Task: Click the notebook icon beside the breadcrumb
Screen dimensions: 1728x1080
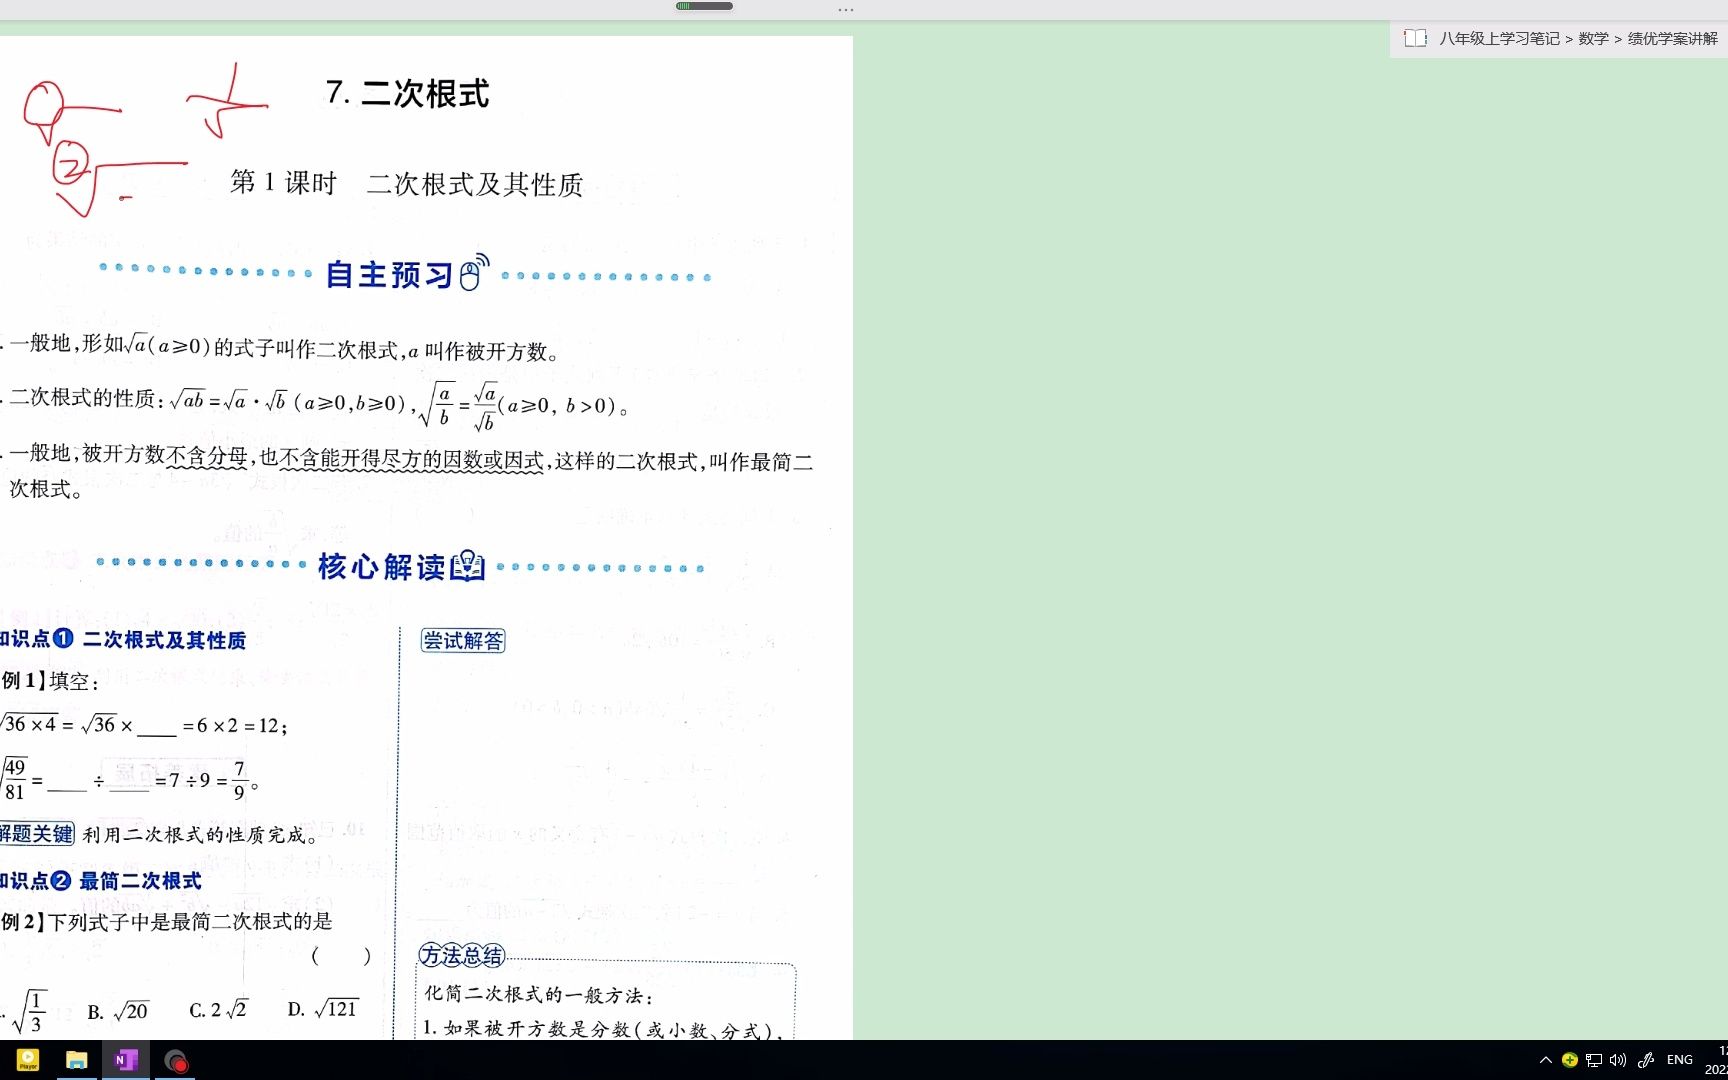Action: (1416, 39)
